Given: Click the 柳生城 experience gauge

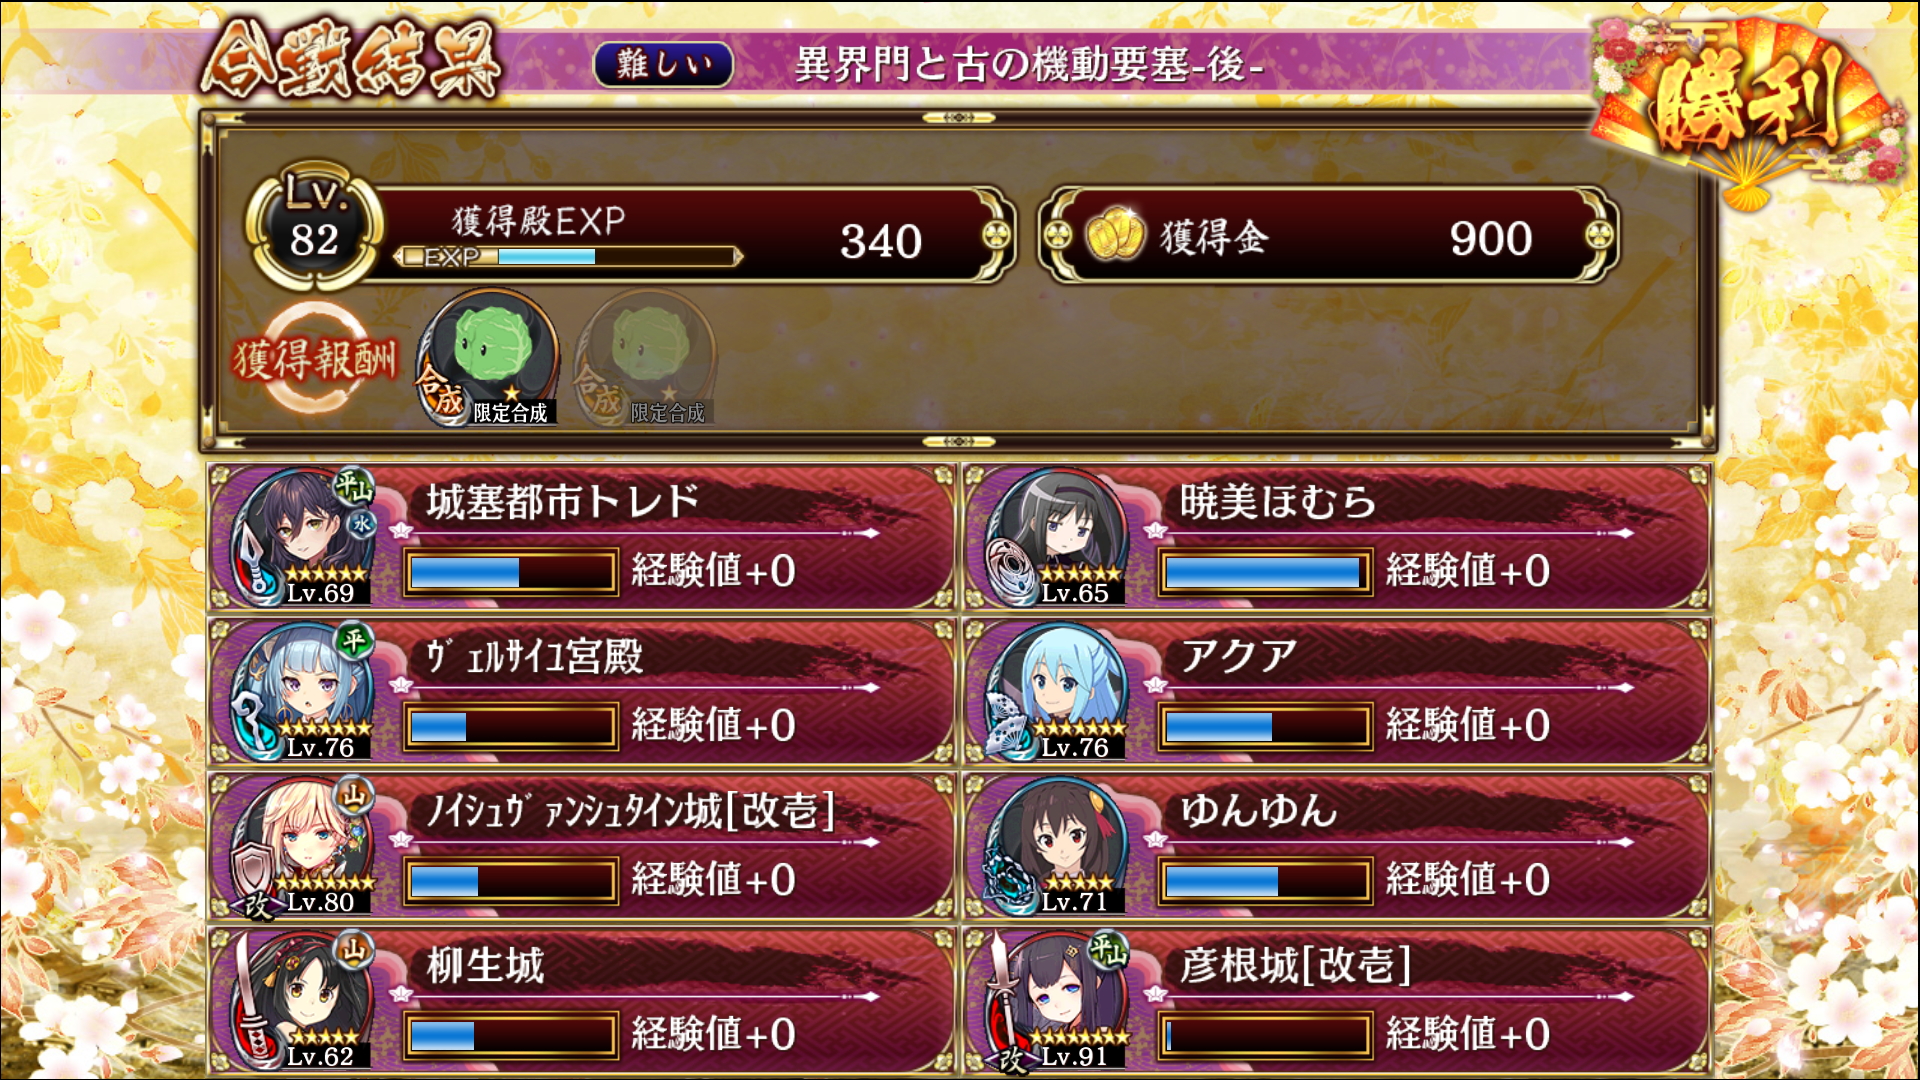Looking at the screenshot, I should pyautogui.click(x=510, y=1036).
